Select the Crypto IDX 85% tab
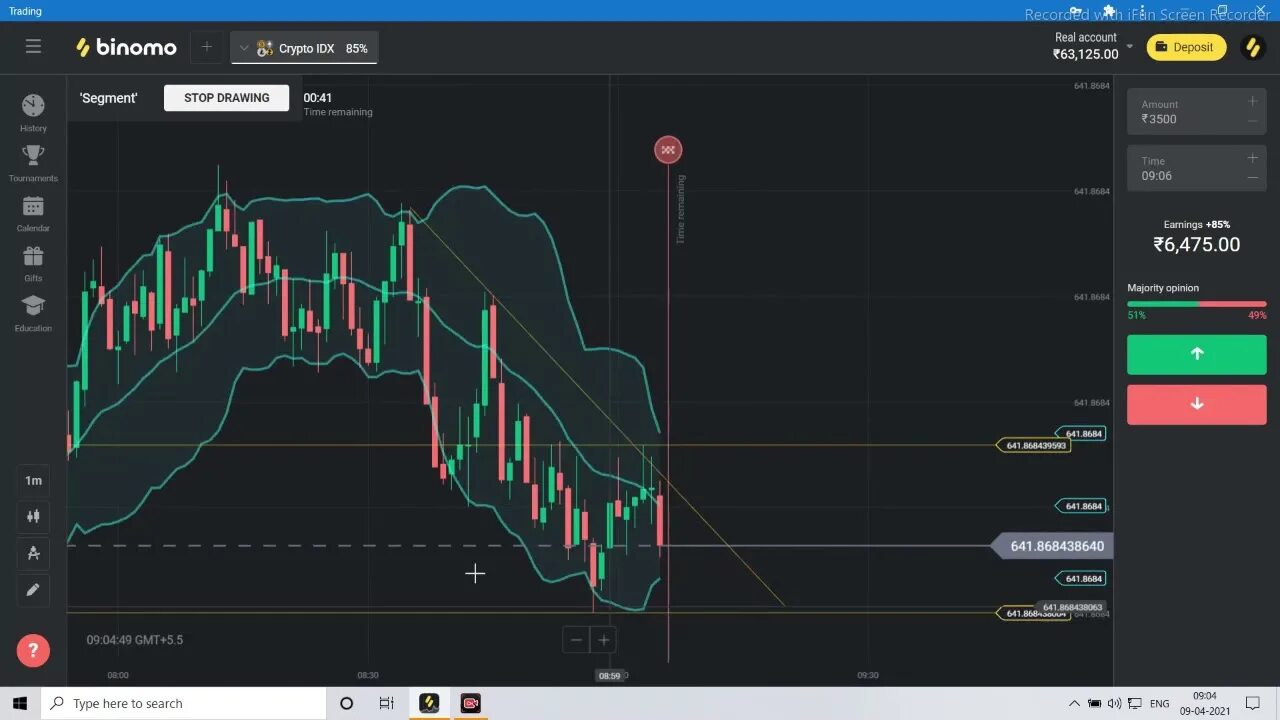The image size is (1280, 720). 304,48
